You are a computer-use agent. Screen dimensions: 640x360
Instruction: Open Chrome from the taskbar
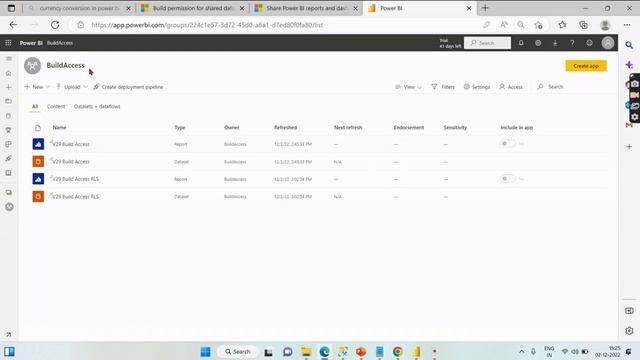(x=398, y=352)
